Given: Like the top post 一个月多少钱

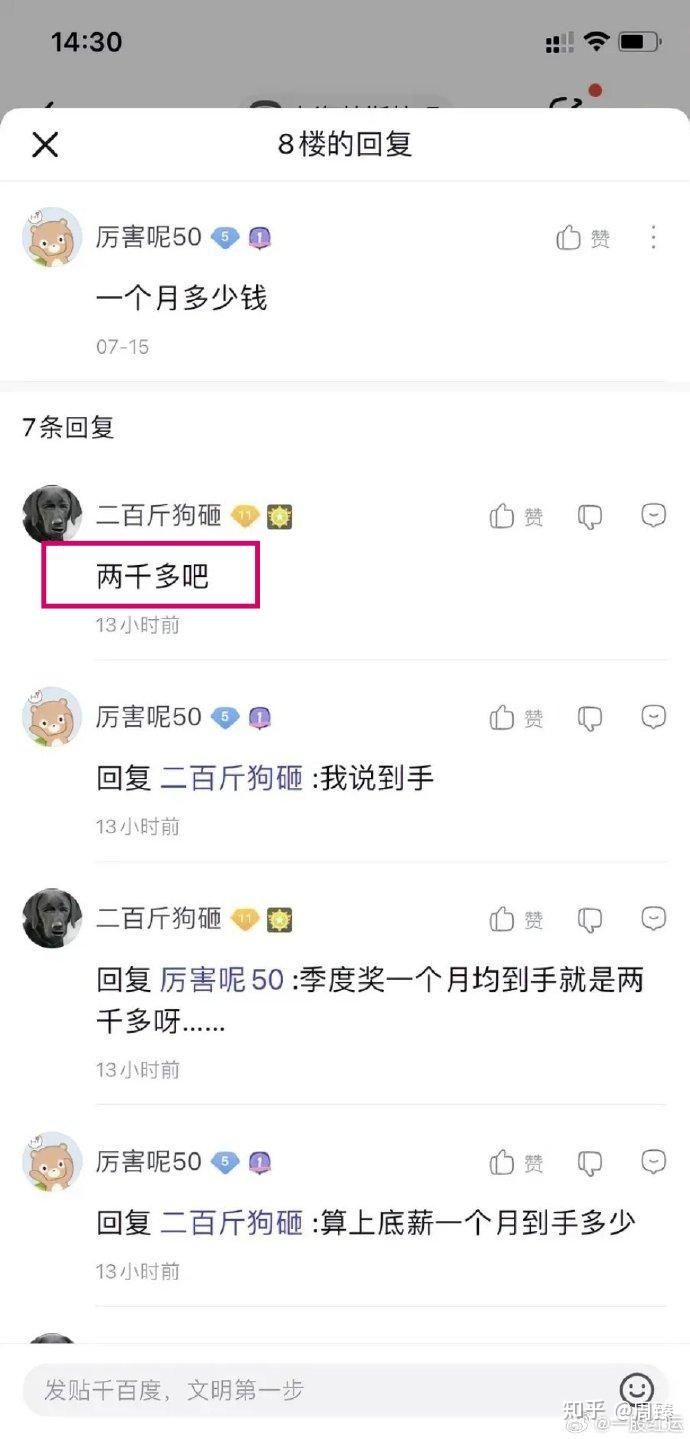Looking at the screenshot, I should point(583,238).
